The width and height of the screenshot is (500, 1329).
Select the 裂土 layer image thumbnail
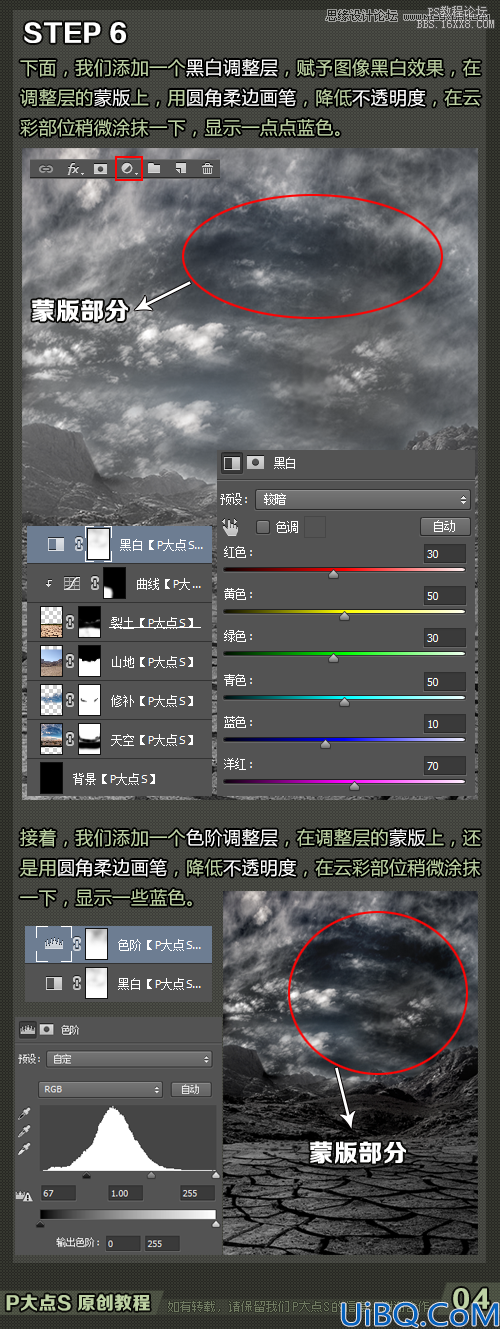(50, 622)
